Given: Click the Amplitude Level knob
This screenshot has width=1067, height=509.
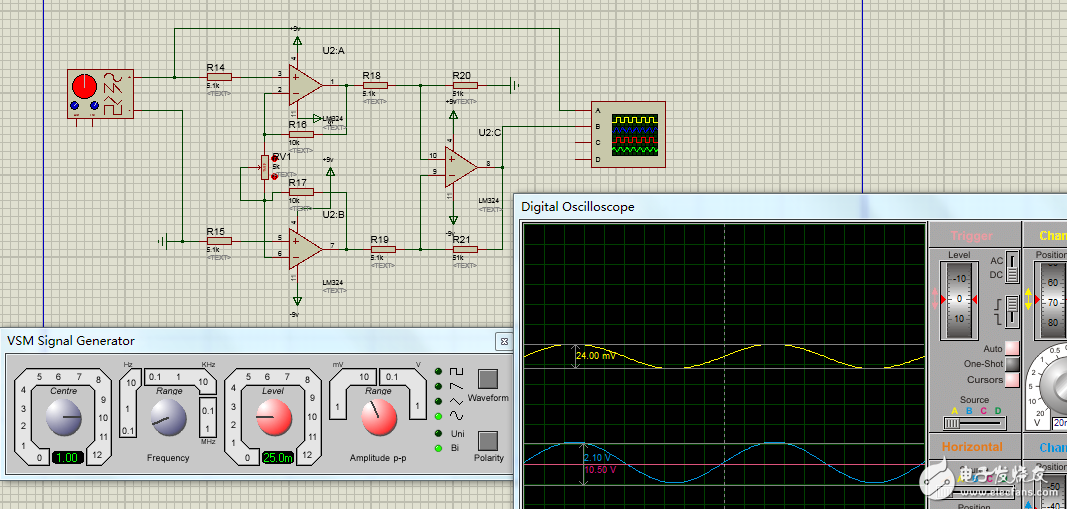Looking at the screenshot, I should coord(274,416).
